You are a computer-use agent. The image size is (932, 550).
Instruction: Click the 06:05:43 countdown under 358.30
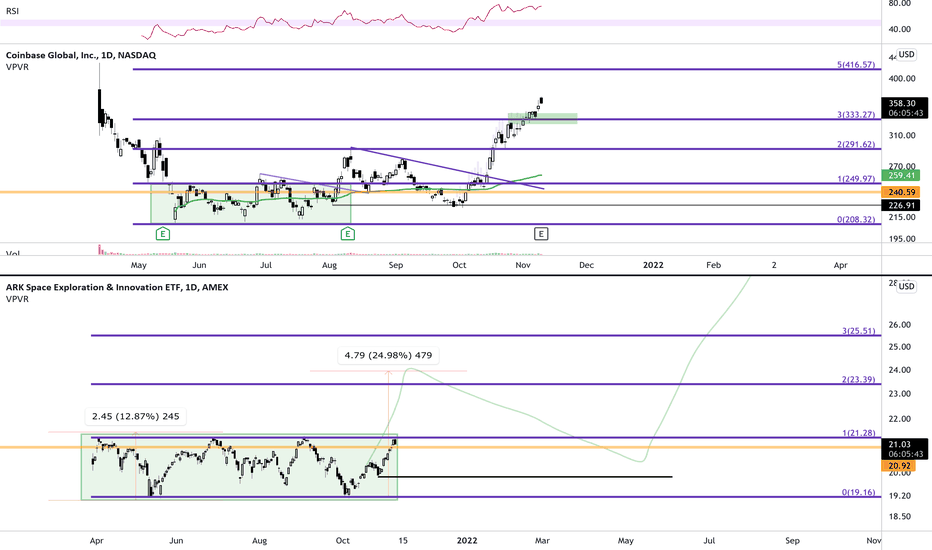906,113
